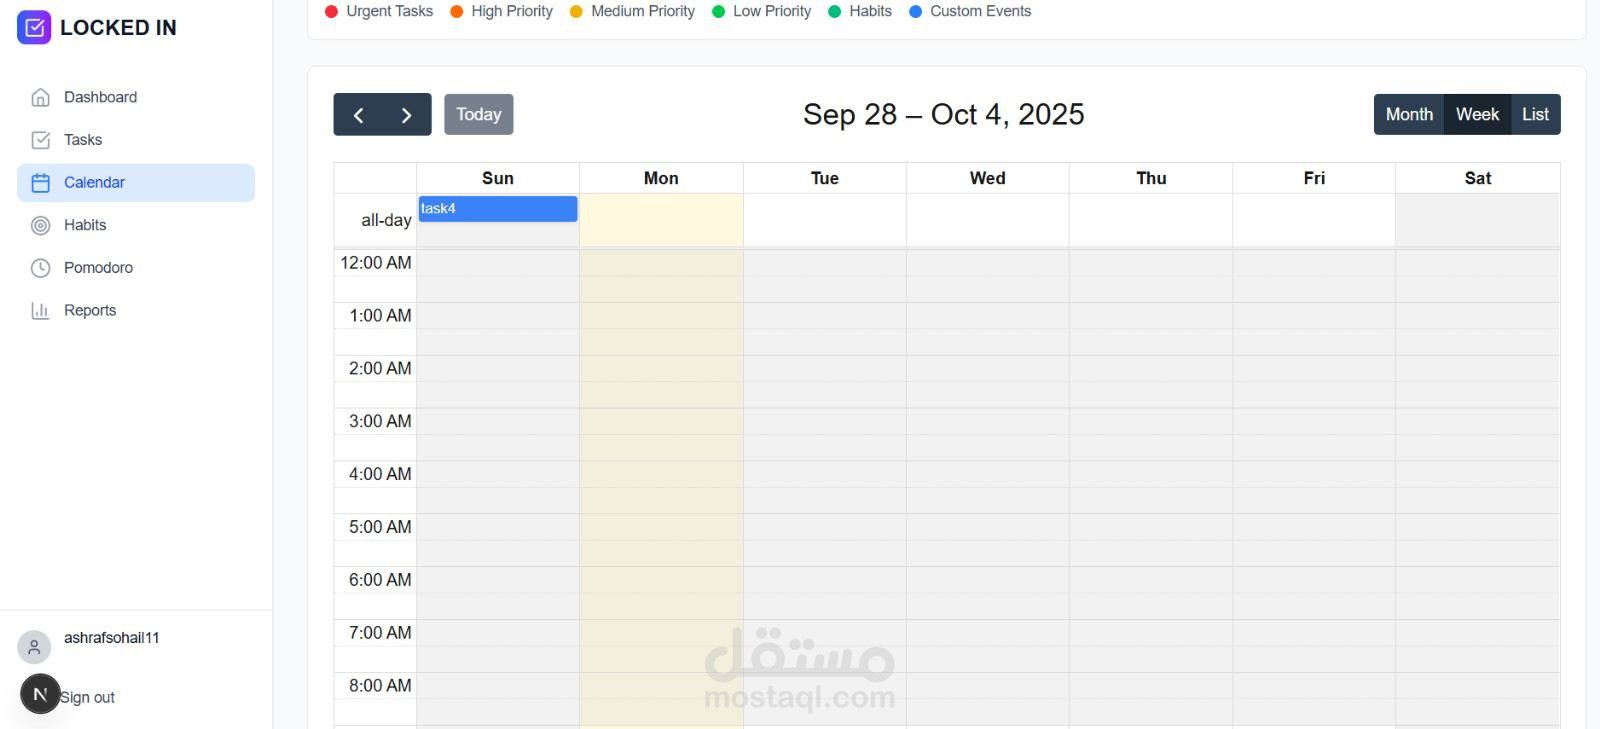Click the Locked In logo icon
The width and height of the screenshot is (1600, 729).
click(x=34, y=28)
